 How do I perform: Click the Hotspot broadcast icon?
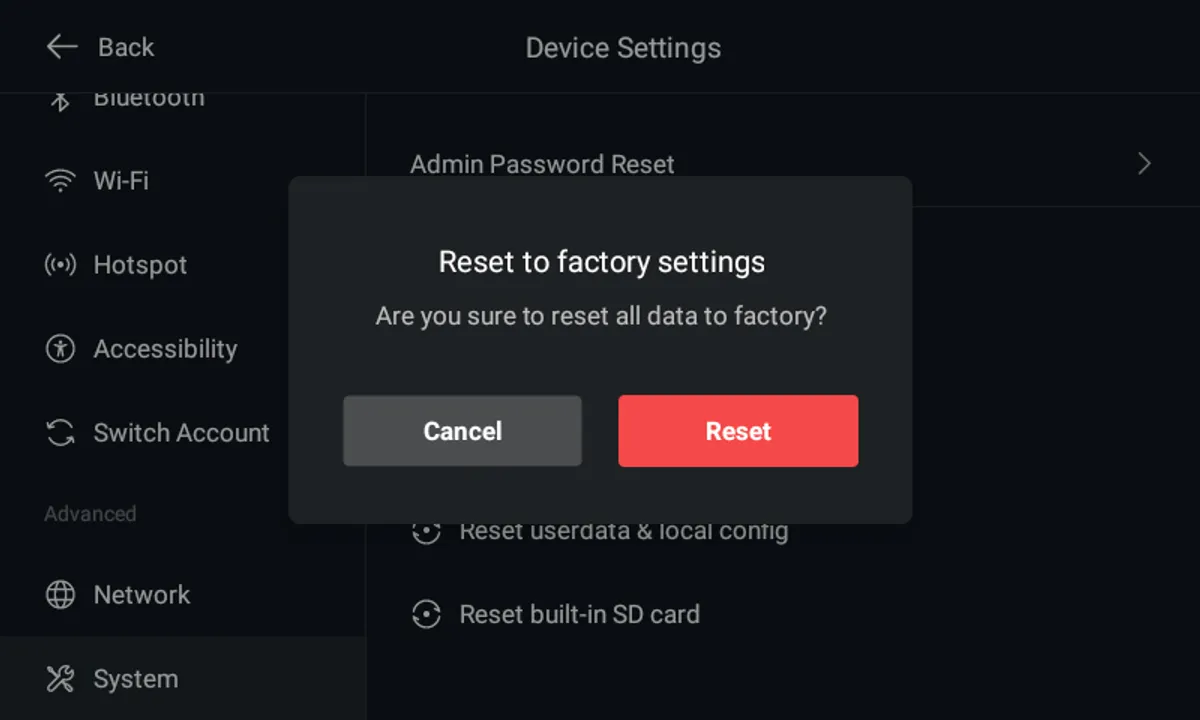pyautogui.click(x=61, y=265)
